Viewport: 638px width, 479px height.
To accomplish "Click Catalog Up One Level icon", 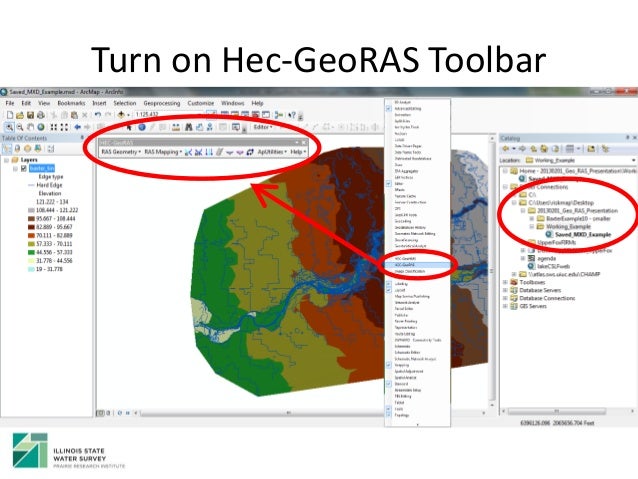I will click(533, 149).
